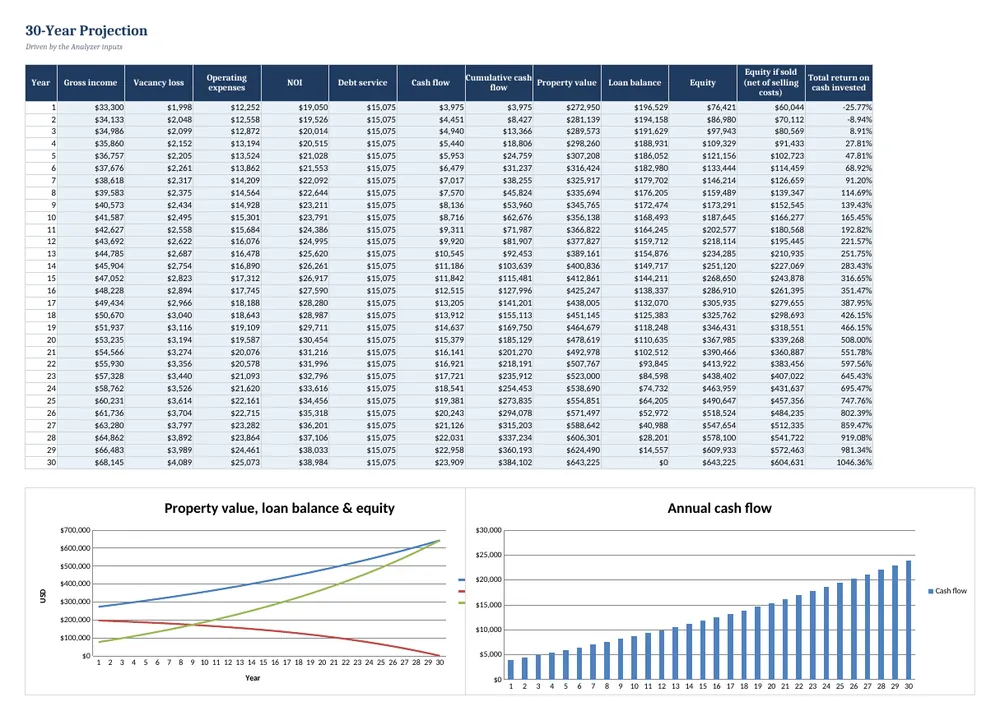Select 'Total return on cash invested' header
This screenshot has width=1000, height=720.
point(839,82)
